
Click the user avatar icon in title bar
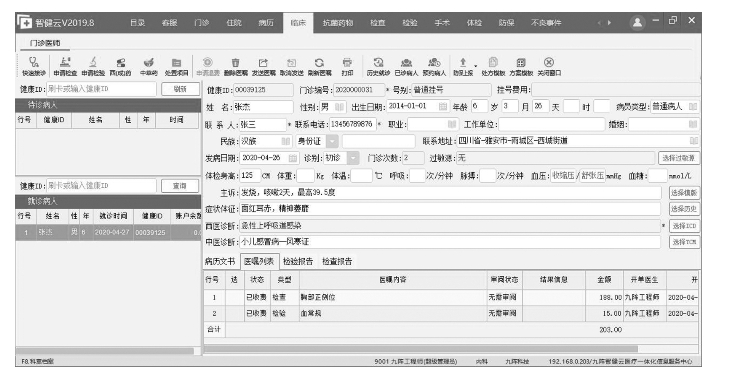[637, 22]
